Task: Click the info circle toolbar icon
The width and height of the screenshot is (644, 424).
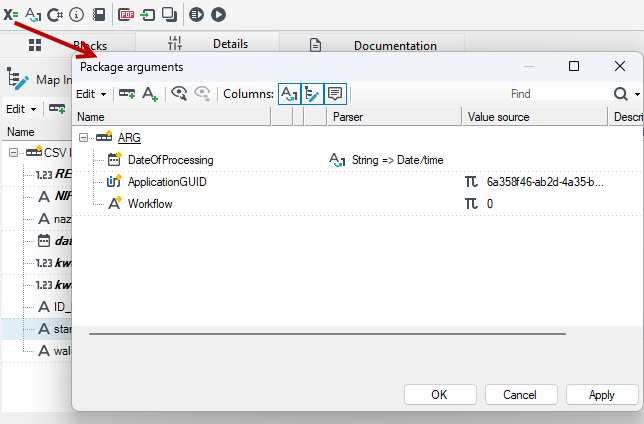Action: (x=76, y=15)
